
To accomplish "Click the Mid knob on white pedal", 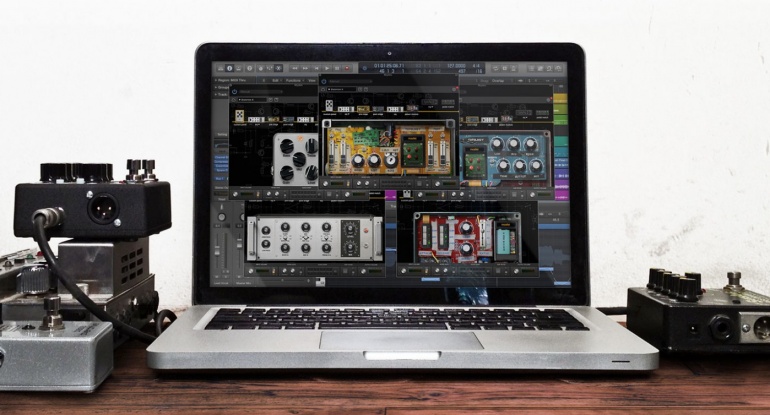I will click(300, 160).
